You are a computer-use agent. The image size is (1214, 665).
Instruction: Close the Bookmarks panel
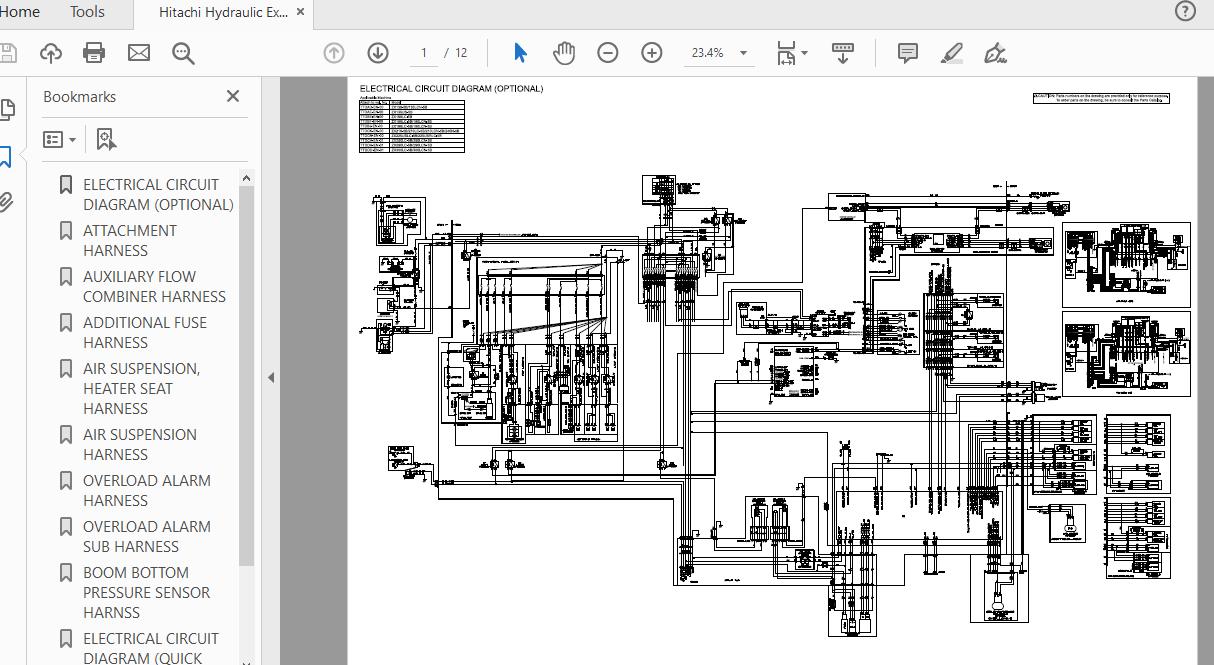(233, 96)
